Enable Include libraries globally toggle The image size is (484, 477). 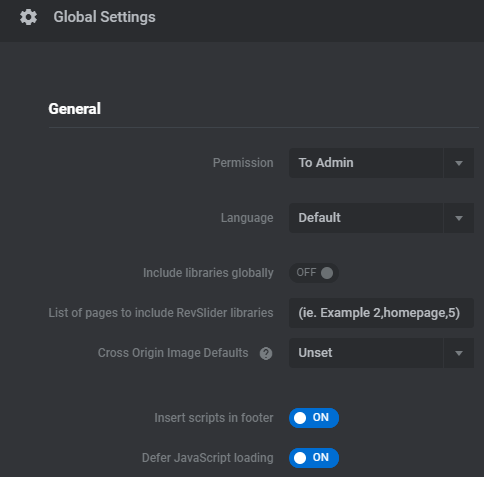click(314, 273)
